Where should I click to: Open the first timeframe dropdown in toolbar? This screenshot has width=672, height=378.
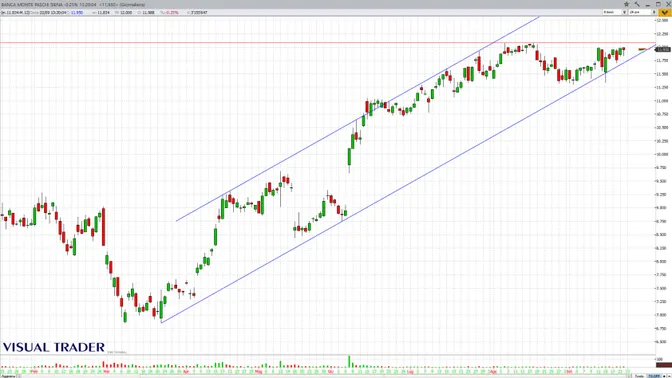(615, 12)
